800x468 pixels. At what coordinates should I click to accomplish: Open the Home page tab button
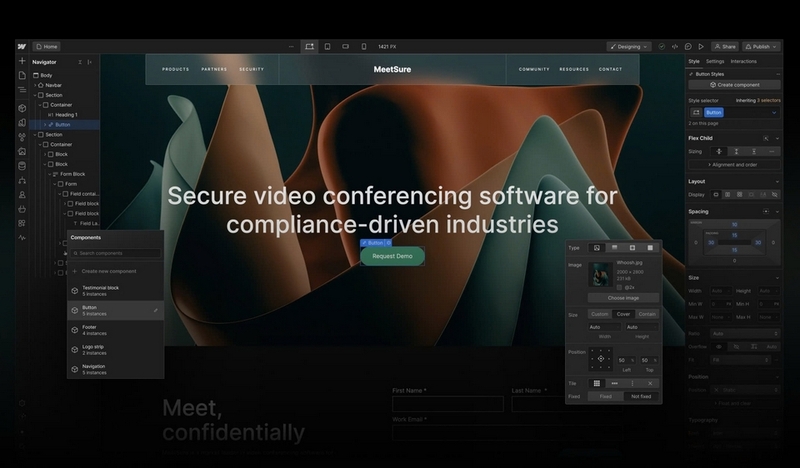coord(47,46)
